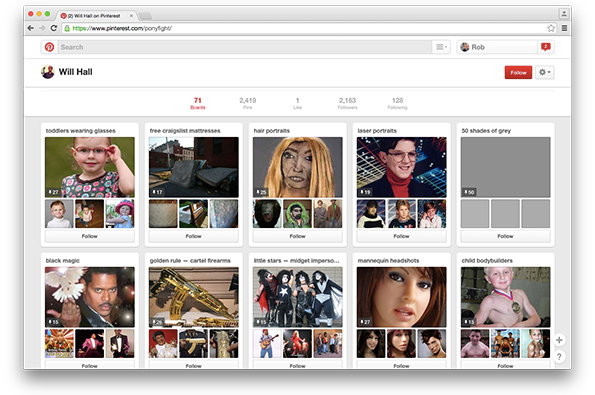Click the 'mannequin headshots' board title
Viewport: 595px width, 395px height.
click(x=388, y=260)
